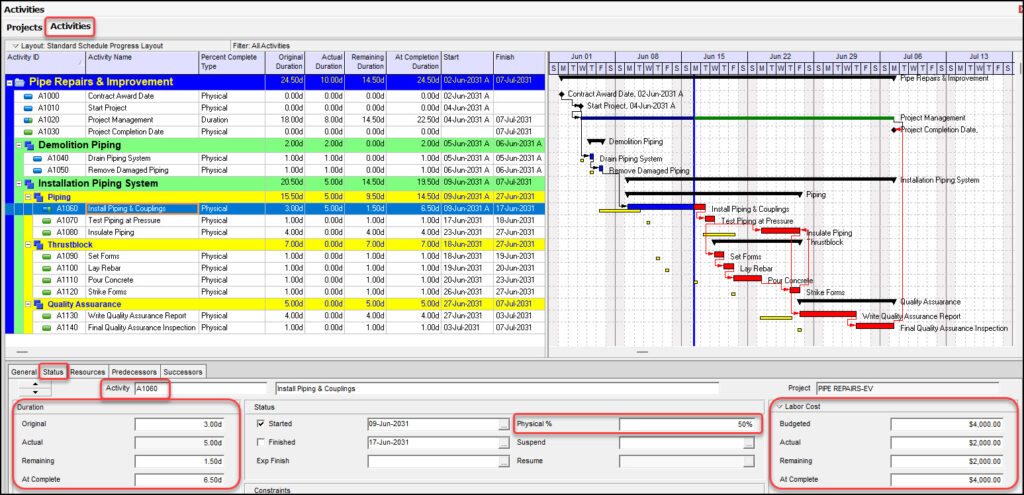Sort by the Percent Complete Type column header
Viewport: 1024px width, 495px height.
[x=232, y=63]
